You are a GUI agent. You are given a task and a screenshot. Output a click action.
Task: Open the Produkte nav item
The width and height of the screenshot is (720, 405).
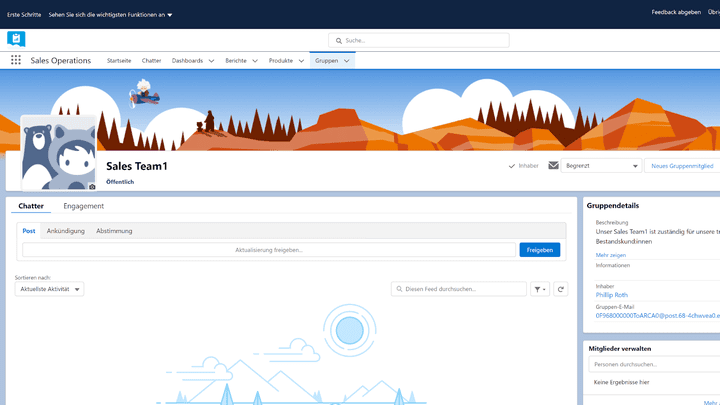point(281,61)
